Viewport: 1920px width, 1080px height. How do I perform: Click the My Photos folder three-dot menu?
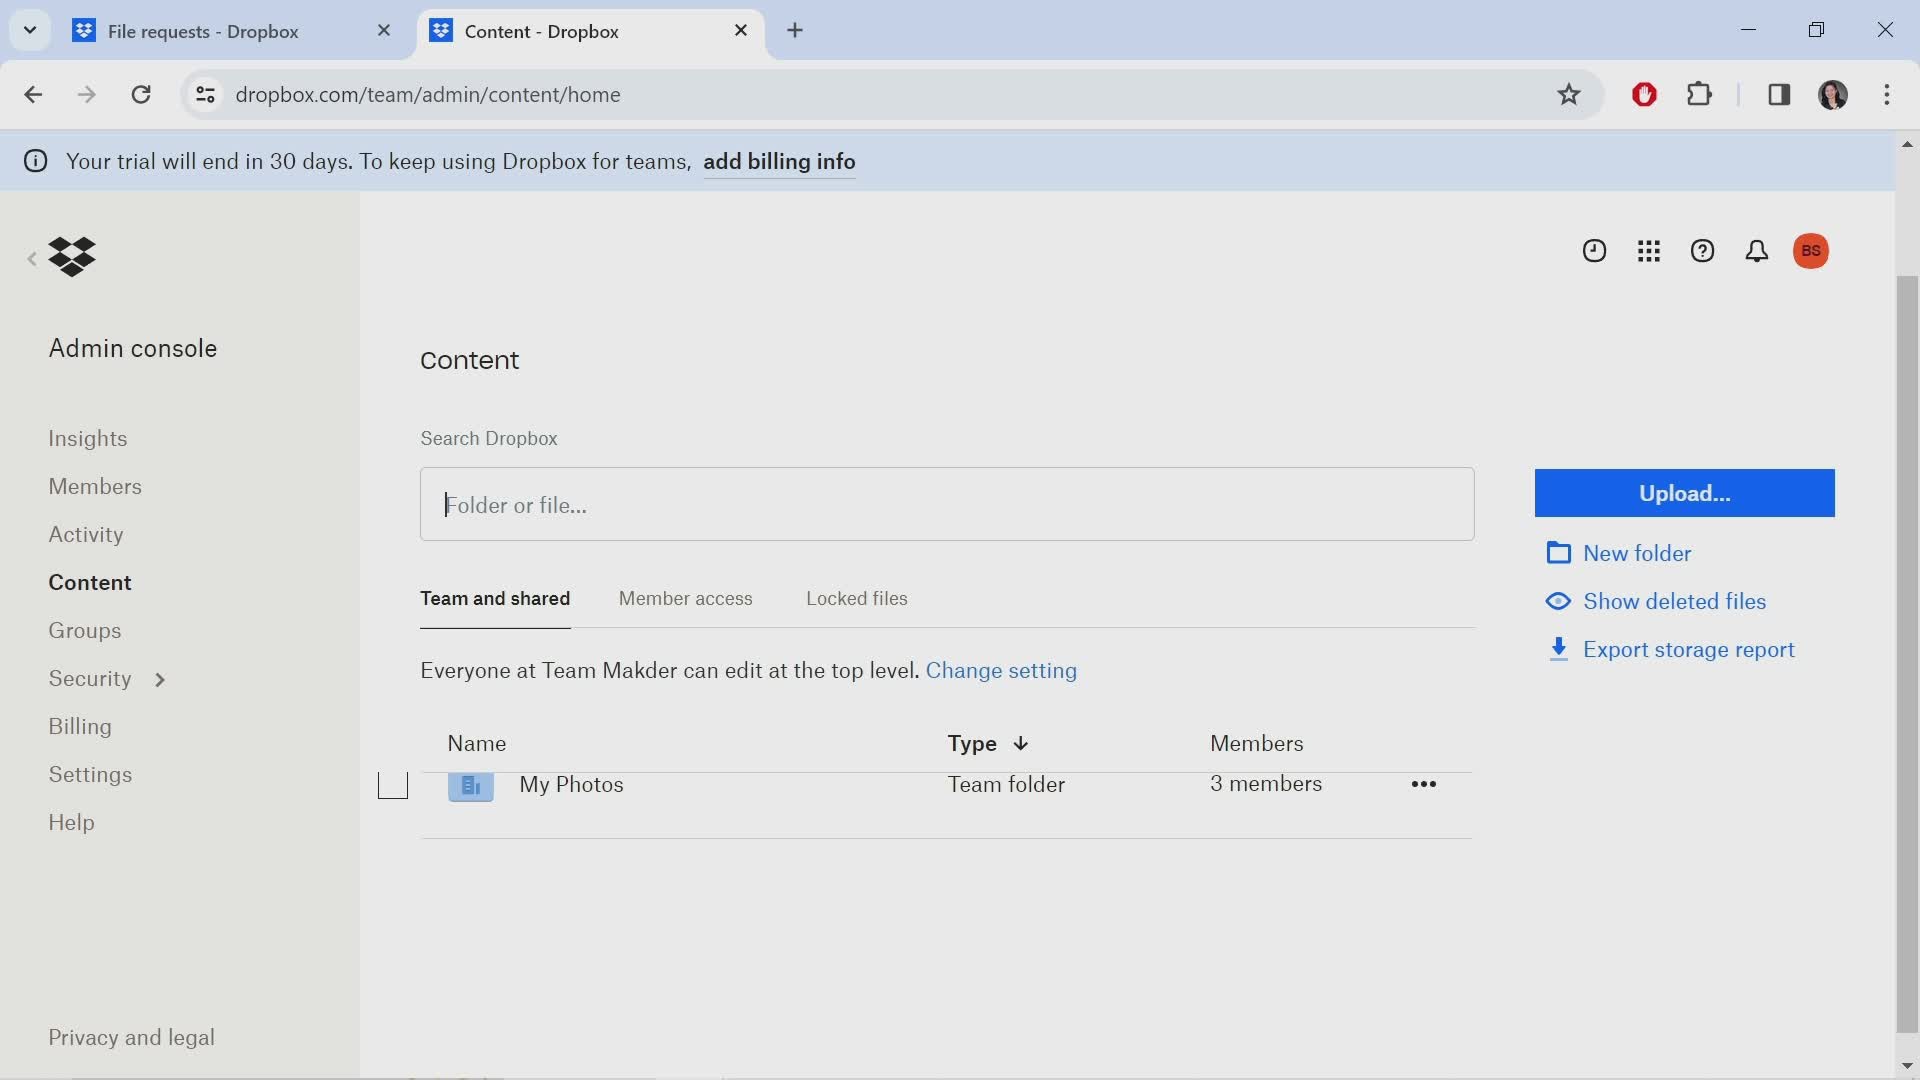pos(1424,785)
